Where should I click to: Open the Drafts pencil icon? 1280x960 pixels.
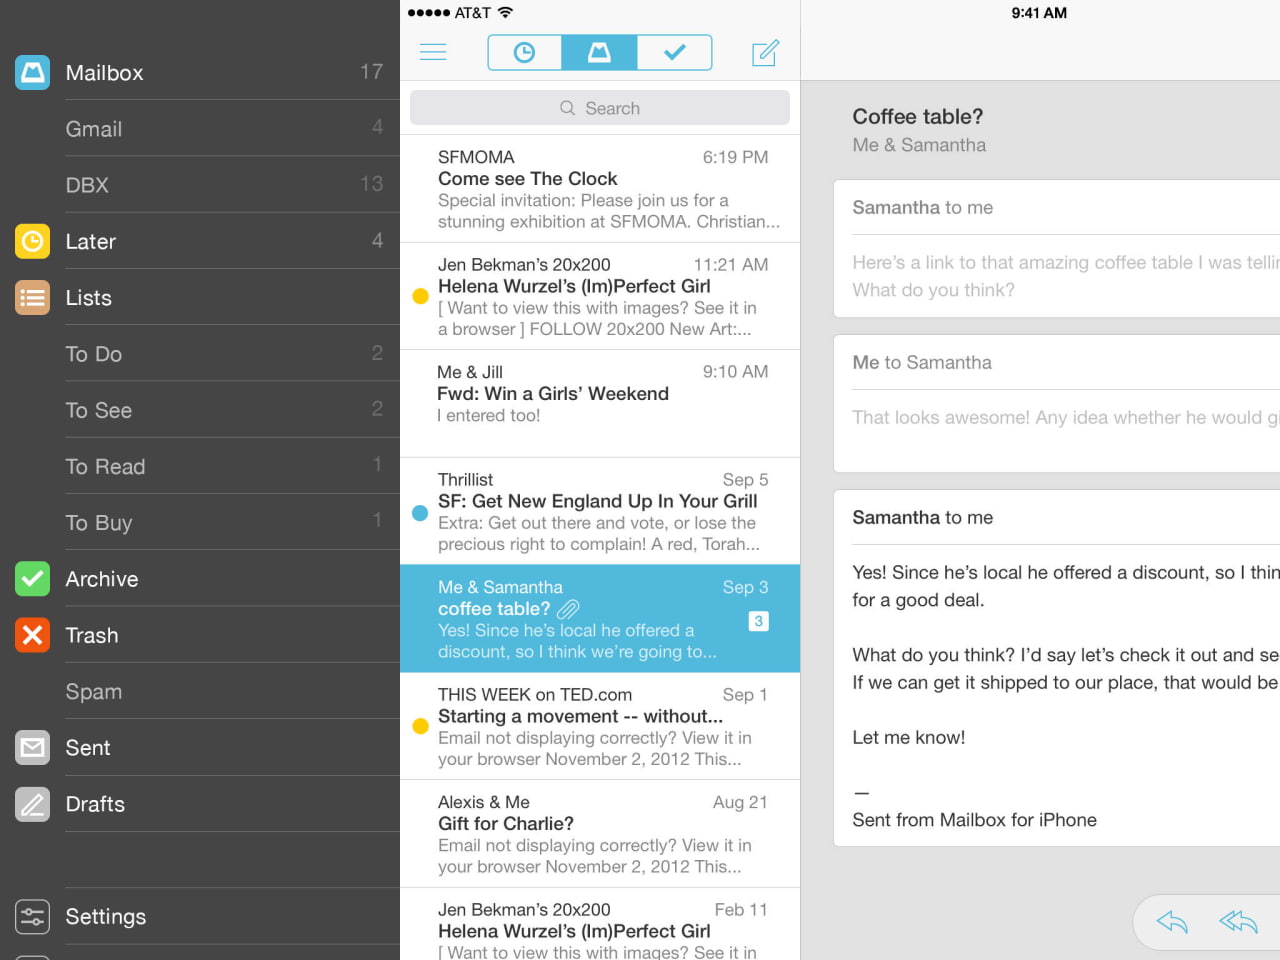tap(31, 803)
